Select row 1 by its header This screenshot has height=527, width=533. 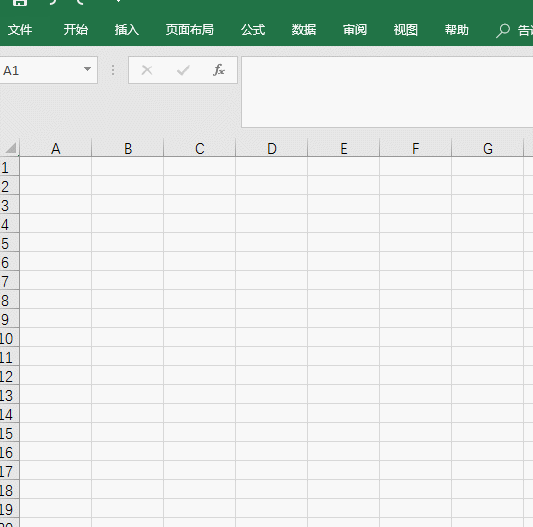(x=10, y=167)
